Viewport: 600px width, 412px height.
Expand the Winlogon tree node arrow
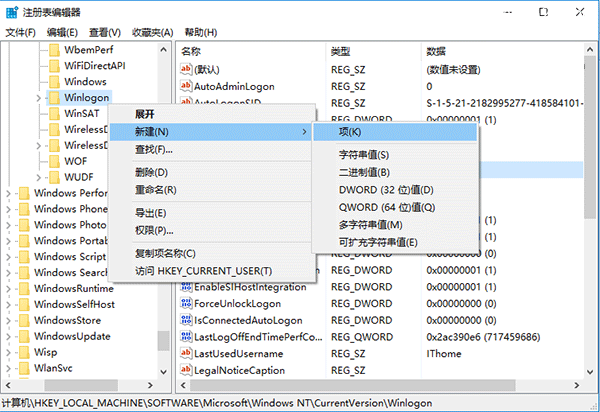[38, 98]
